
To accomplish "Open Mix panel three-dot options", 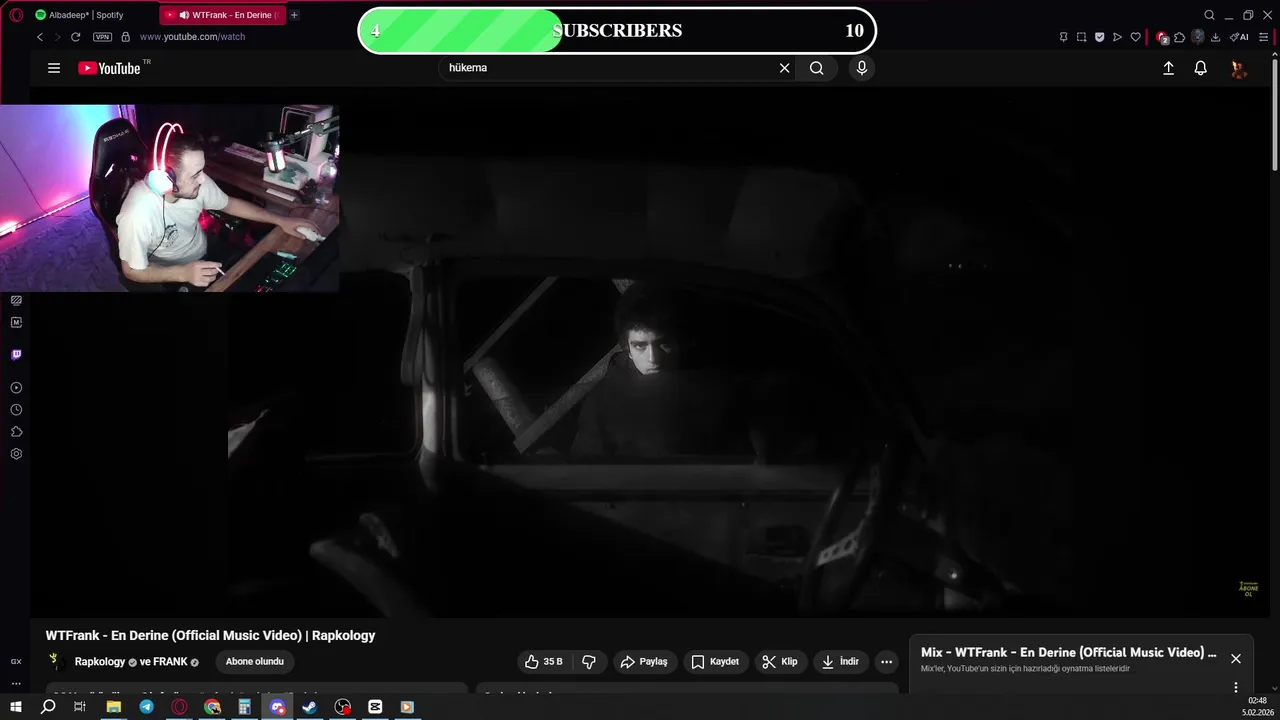I will pyautogui.click(x=1236, y=688).
